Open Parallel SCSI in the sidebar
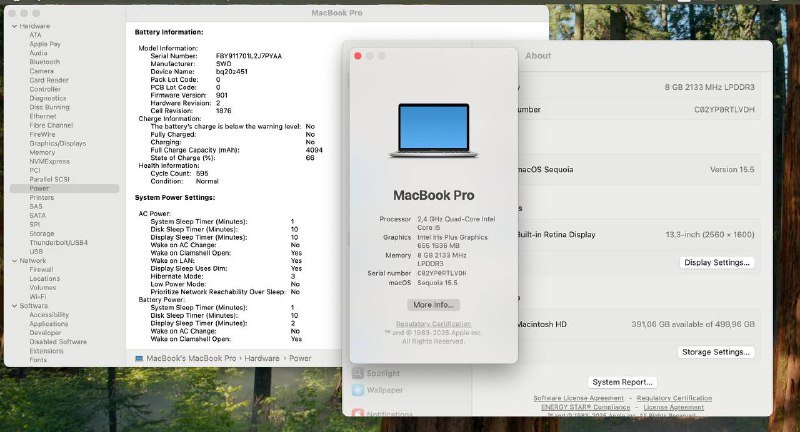 tap(49, 180)
